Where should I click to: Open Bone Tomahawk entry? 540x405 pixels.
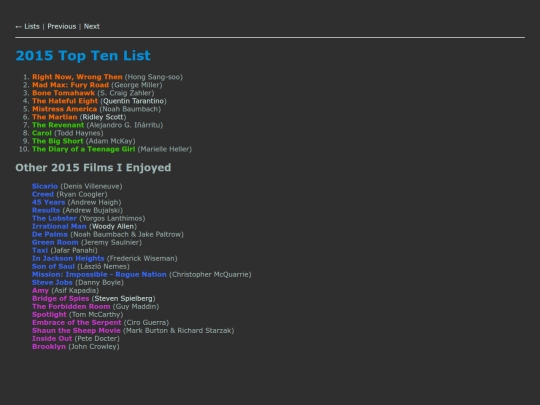[x=63, y=93]
